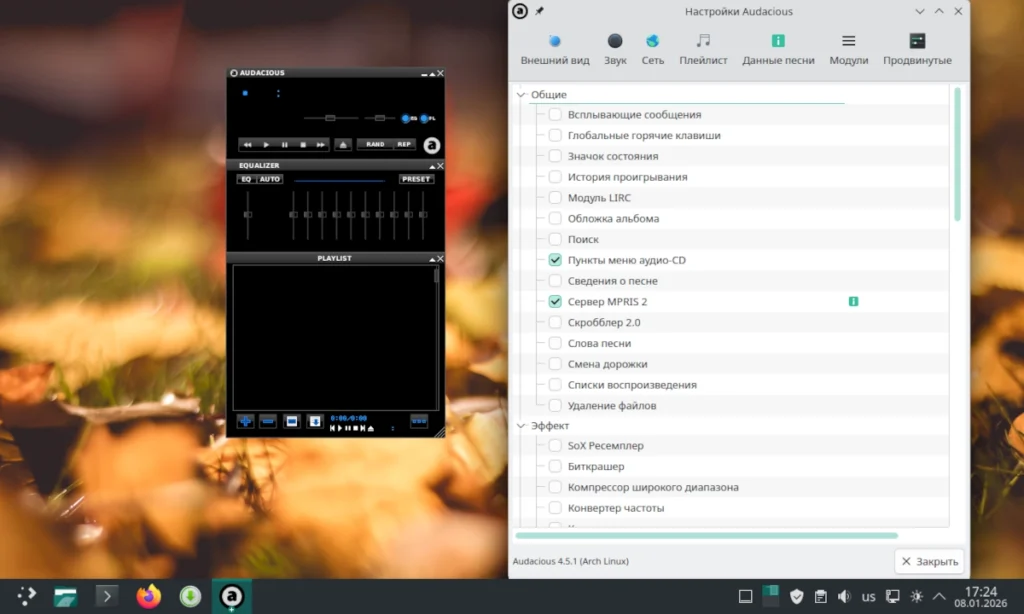Open the Звук settings tab
This screenshot has height=614, width=1024.
click(x=615, y=50)
